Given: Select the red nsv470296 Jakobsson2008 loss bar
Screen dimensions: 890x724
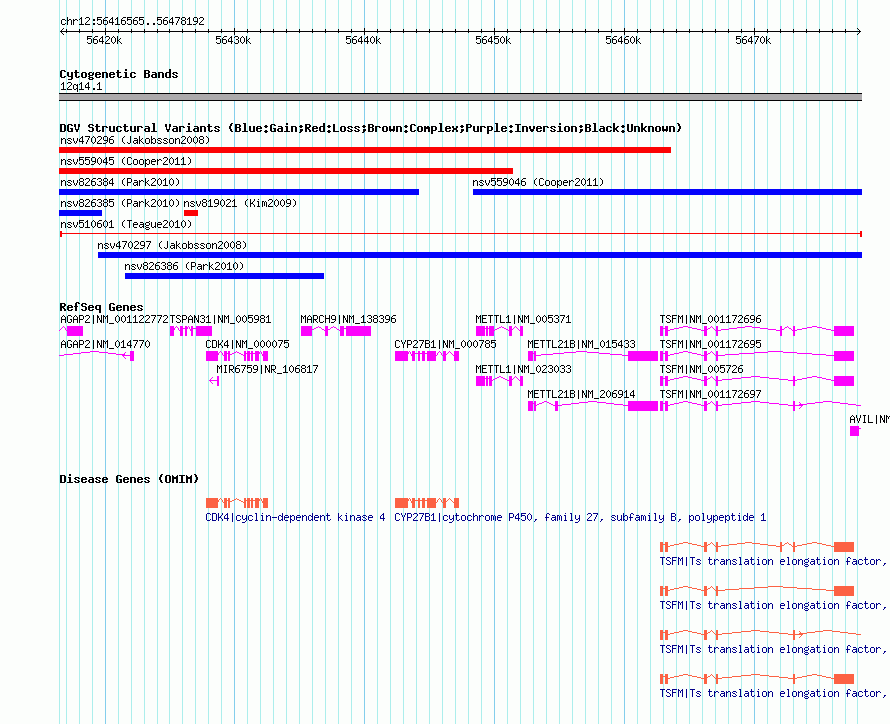Looking at the screenshot, I should (365, 150).
